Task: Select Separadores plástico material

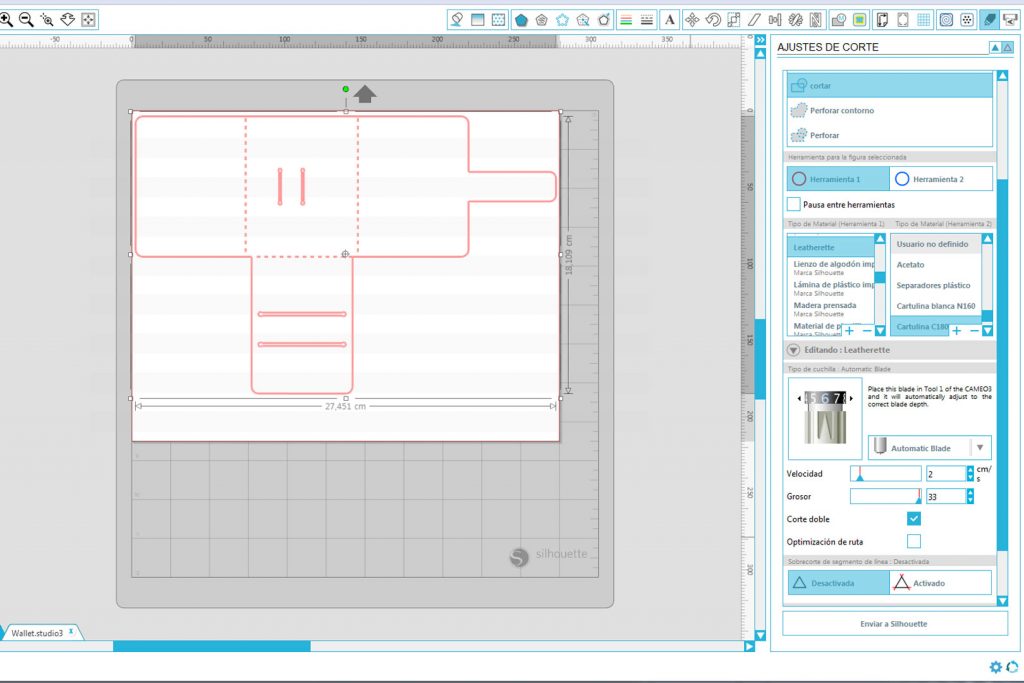Action: point(935,285)
